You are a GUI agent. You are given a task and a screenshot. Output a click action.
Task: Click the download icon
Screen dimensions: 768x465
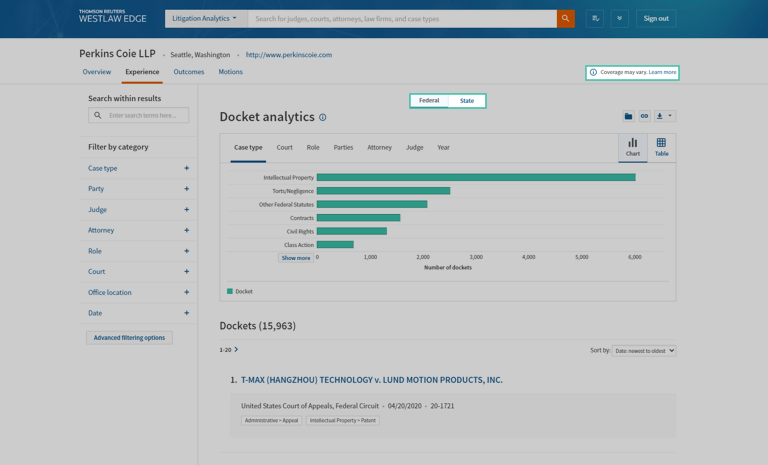660,116
